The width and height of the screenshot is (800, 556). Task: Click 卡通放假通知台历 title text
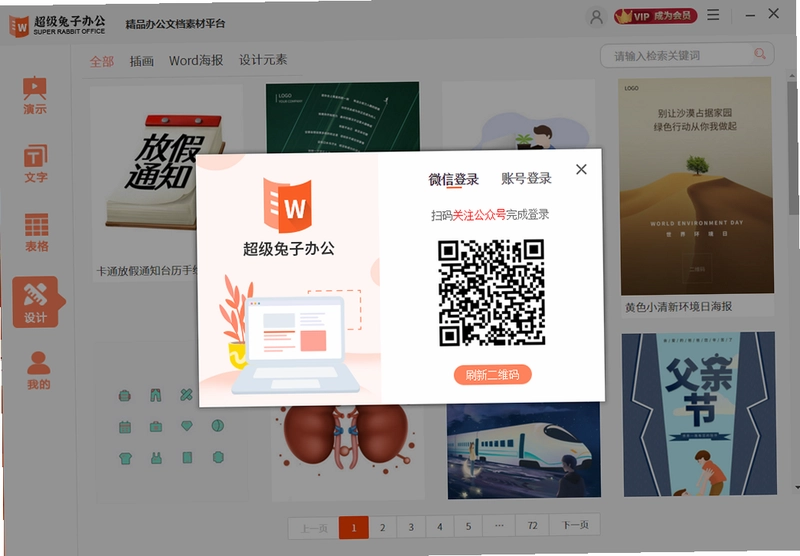click(x=147, y=271)
